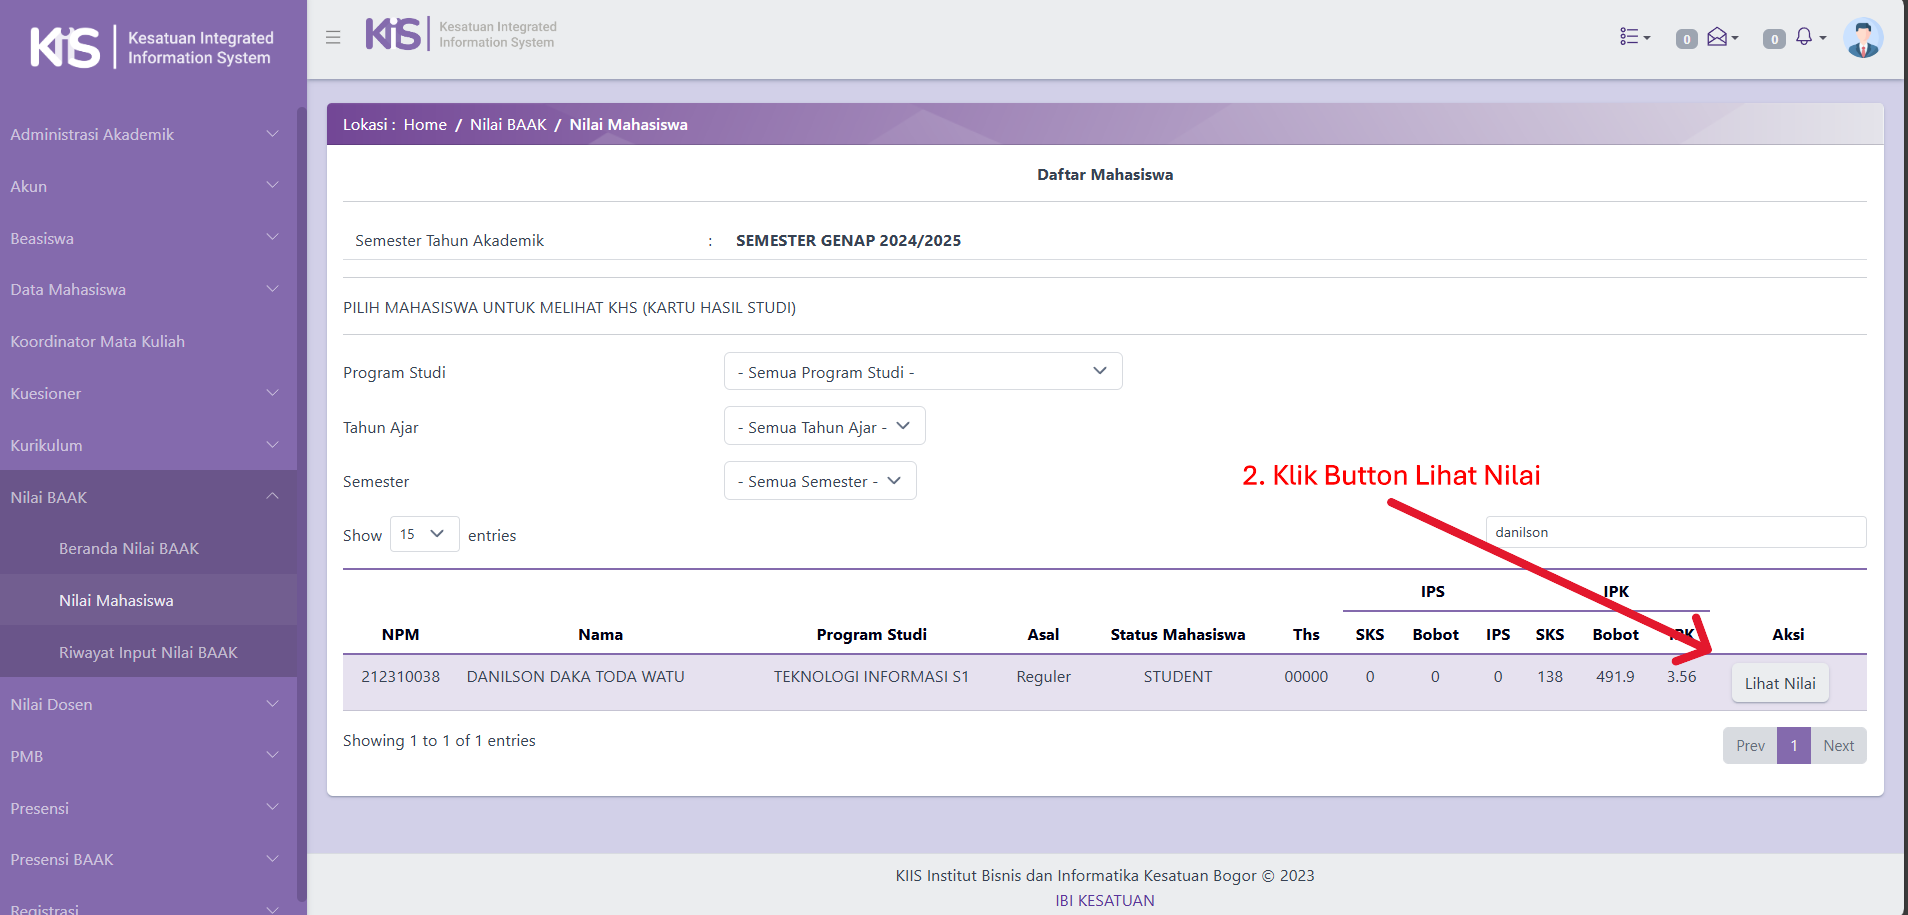Expand Administrasi Akademik sidebar menu
This screenshot has width=1908, height=915.
[145, 134]
